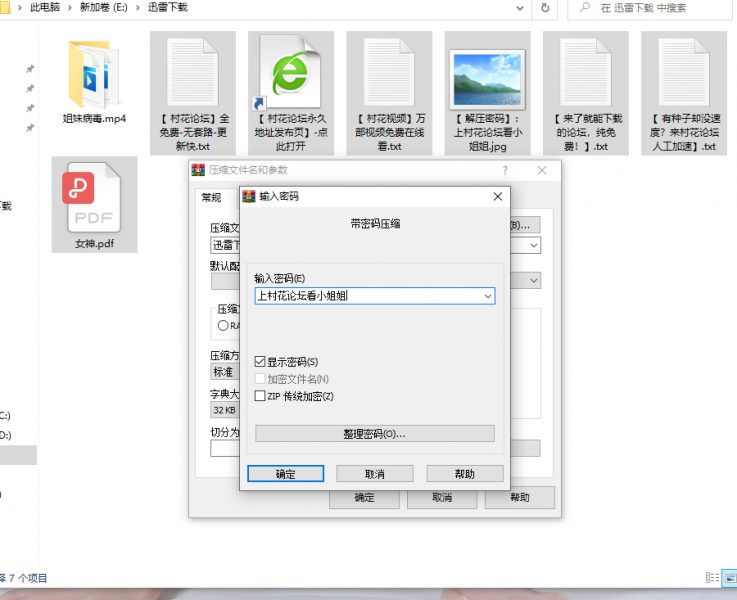Click the 村花论坛永久地址发布页 browser shortcut icon
Screen dimensions: 737x600
[x=290, y=71]
